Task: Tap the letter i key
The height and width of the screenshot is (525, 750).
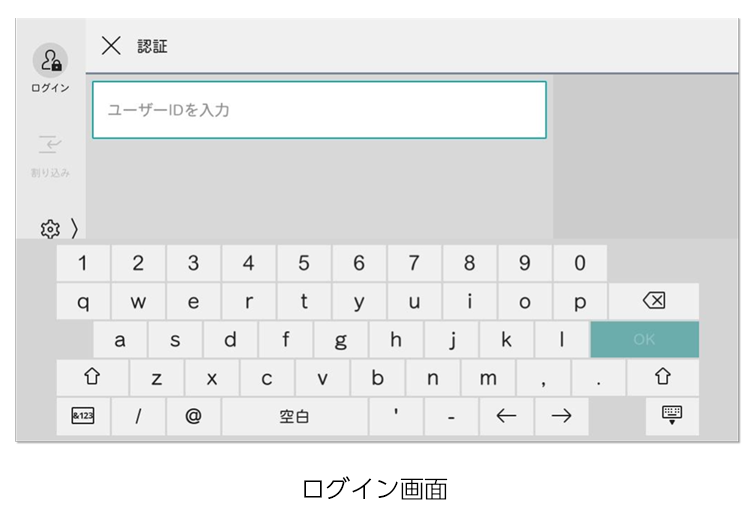Action: (470, 301)
